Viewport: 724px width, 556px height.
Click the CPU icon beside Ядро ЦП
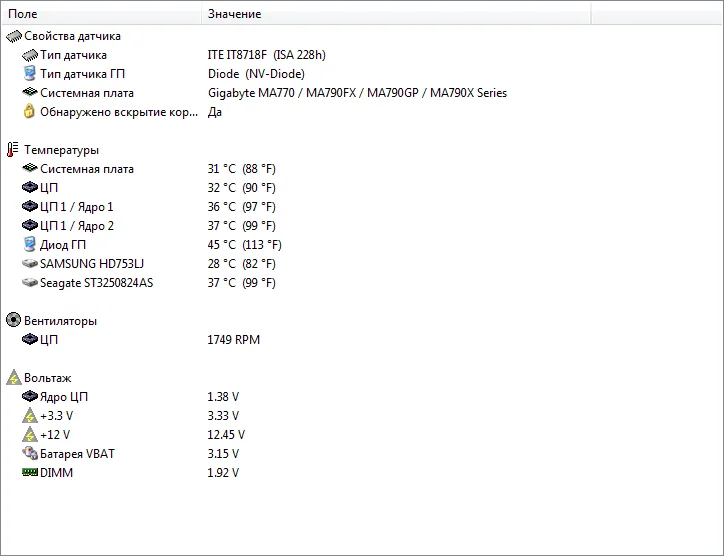pyautogui.click(x=30, y=396)
